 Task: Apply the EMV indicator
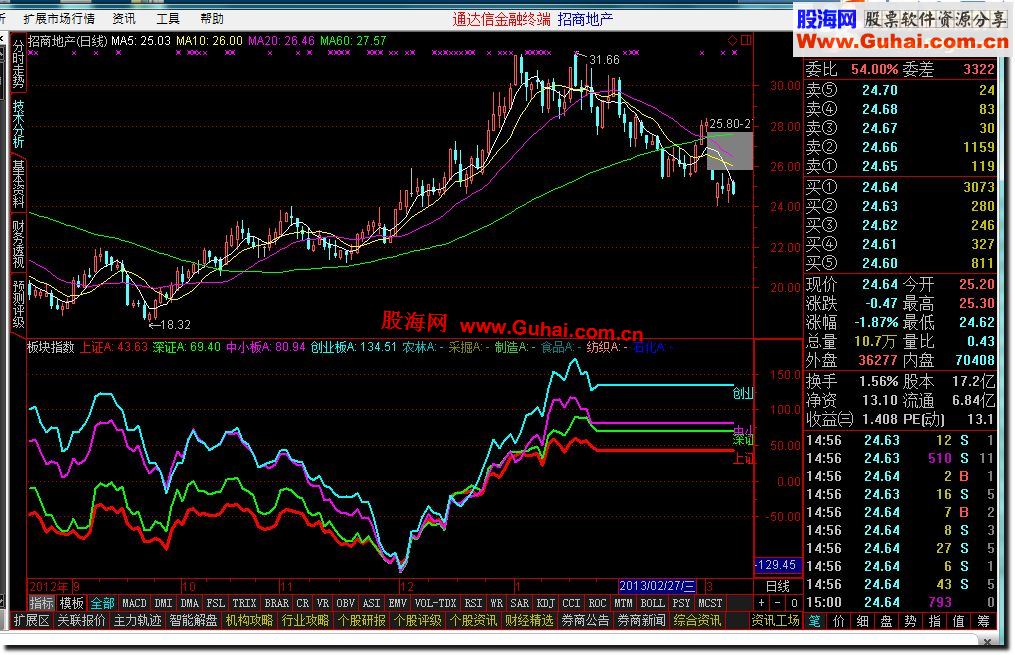click(x=397, y=603)
